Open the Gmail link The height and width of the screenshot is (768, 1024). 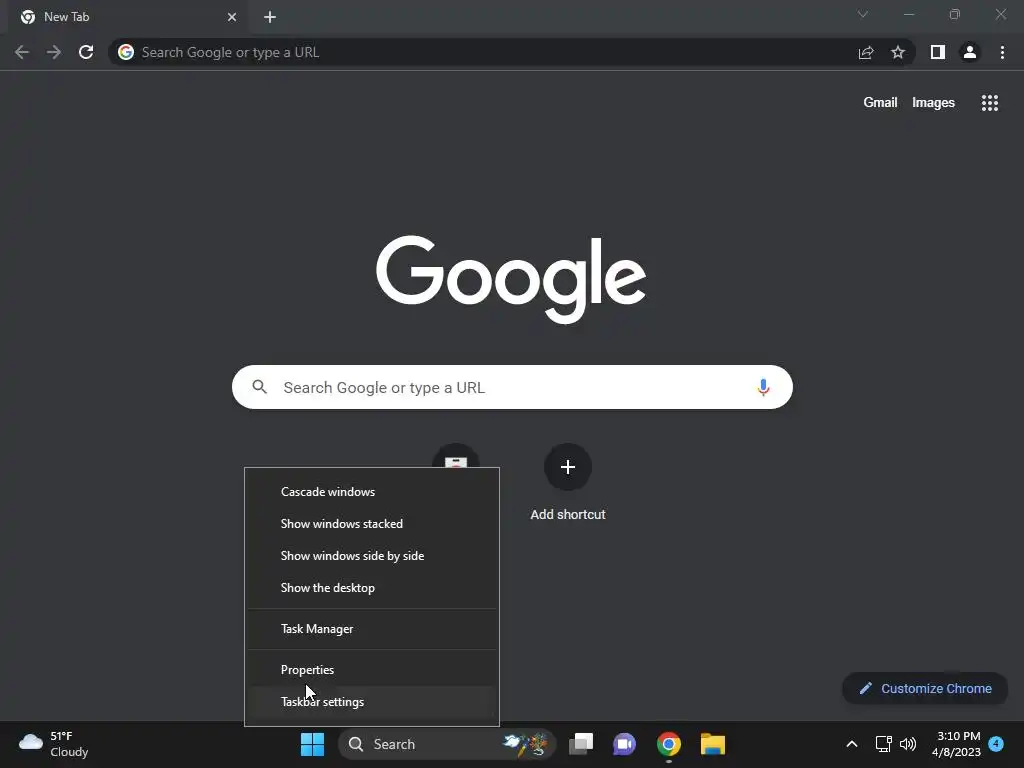tap(880, 103)
